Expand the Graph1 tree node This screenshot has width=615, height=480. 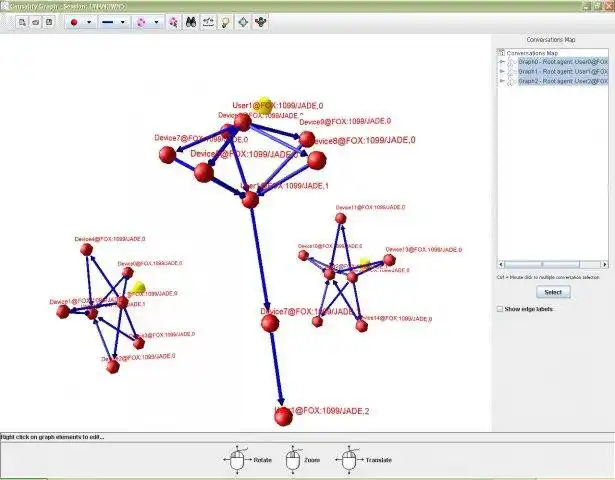pyautogui.click(x=501, y=71)
